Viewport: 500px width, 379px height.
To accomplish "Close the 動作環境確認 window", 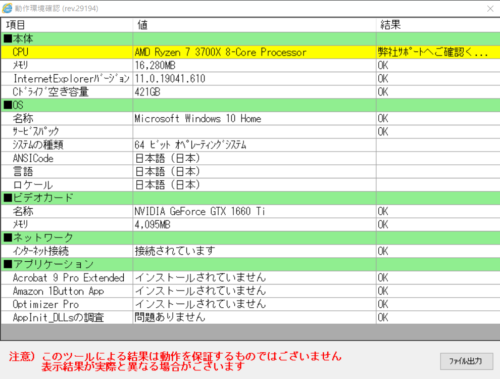I will (x=490, y=9).
